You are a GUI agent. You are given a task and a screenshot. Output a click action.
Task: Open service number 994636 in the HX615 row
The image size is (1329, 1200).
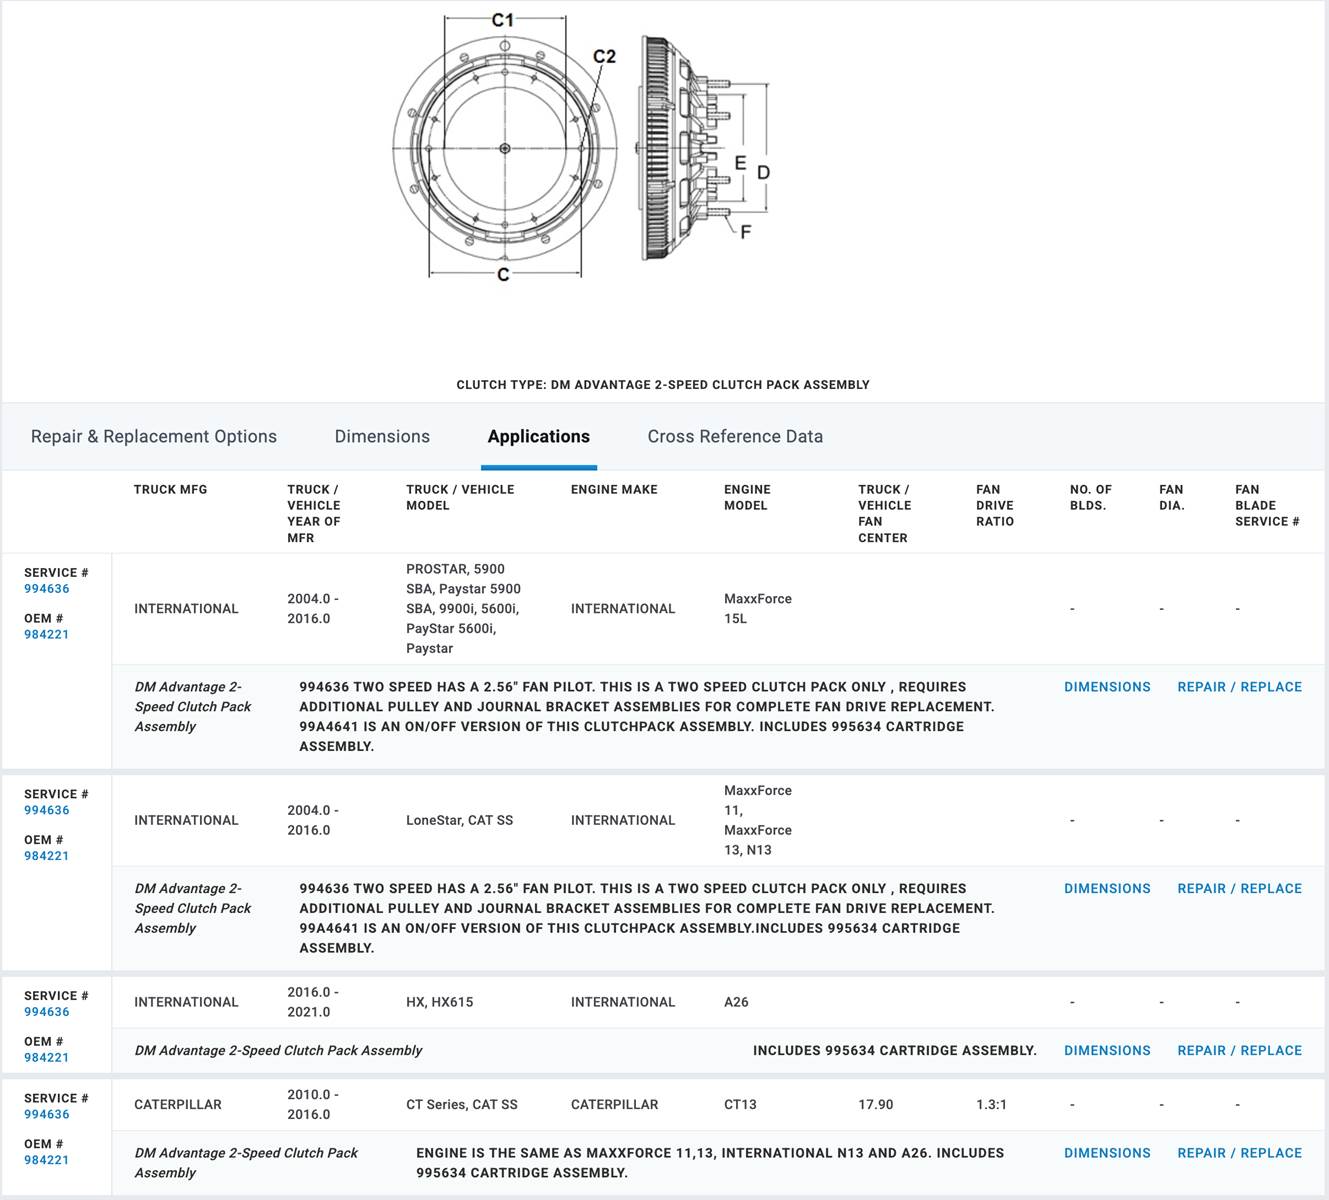coord(47,1012)
